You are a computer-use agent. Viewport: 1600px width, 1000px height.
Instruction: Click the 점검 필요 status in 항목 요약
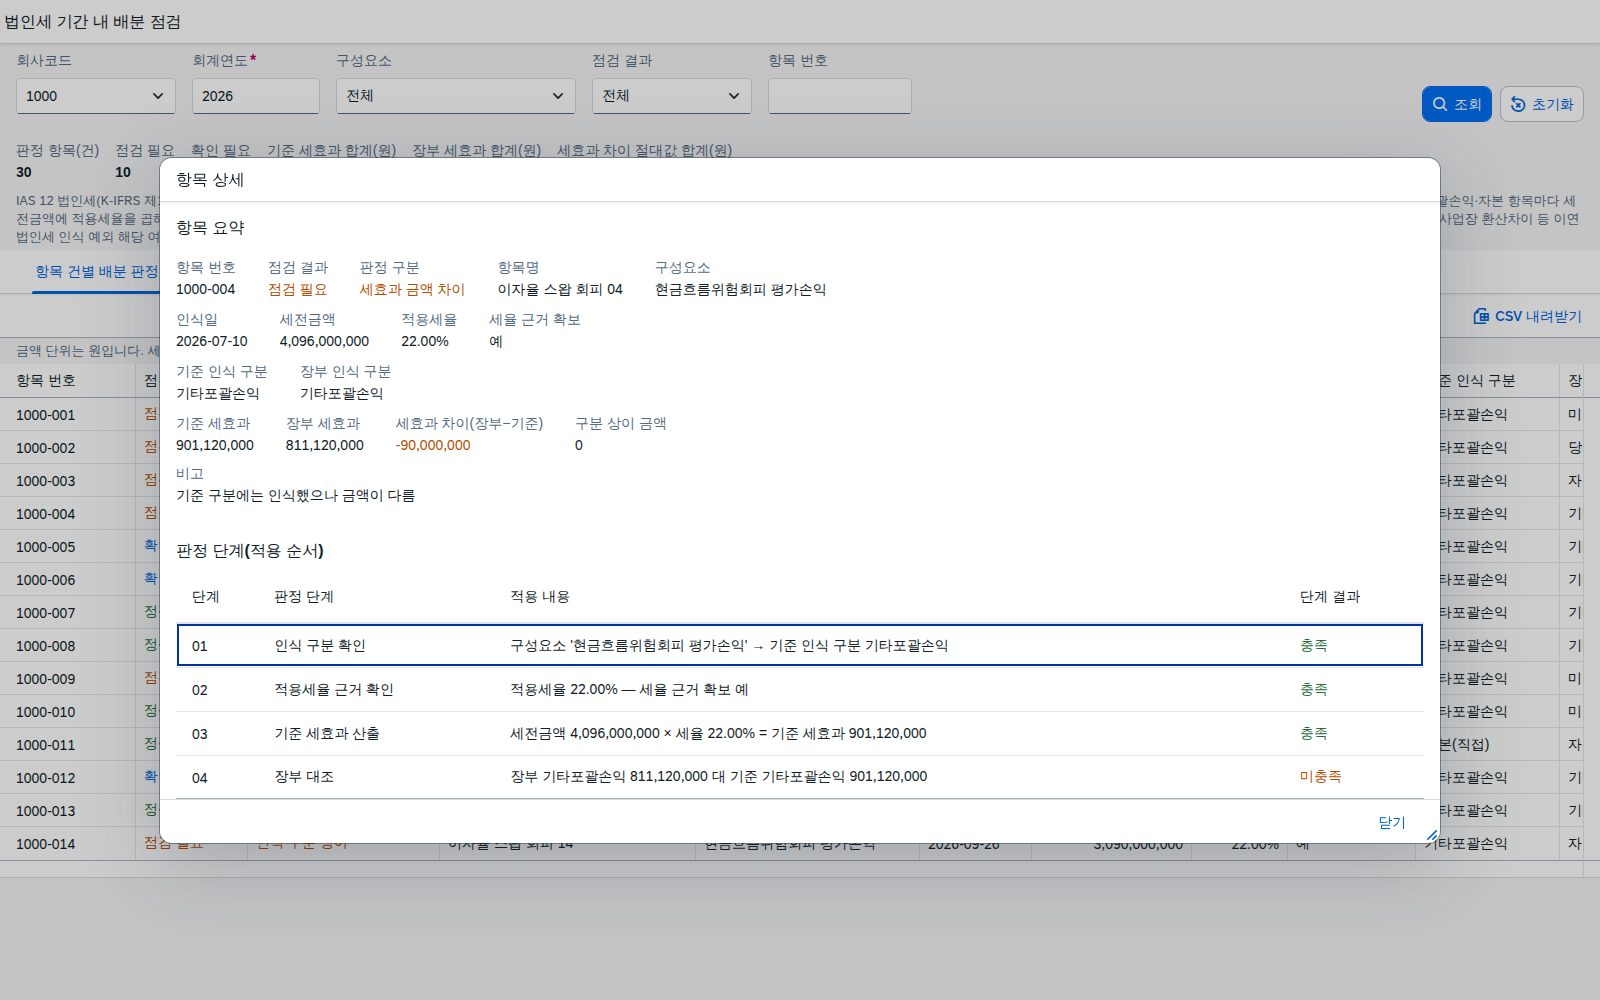click(297, 289)
